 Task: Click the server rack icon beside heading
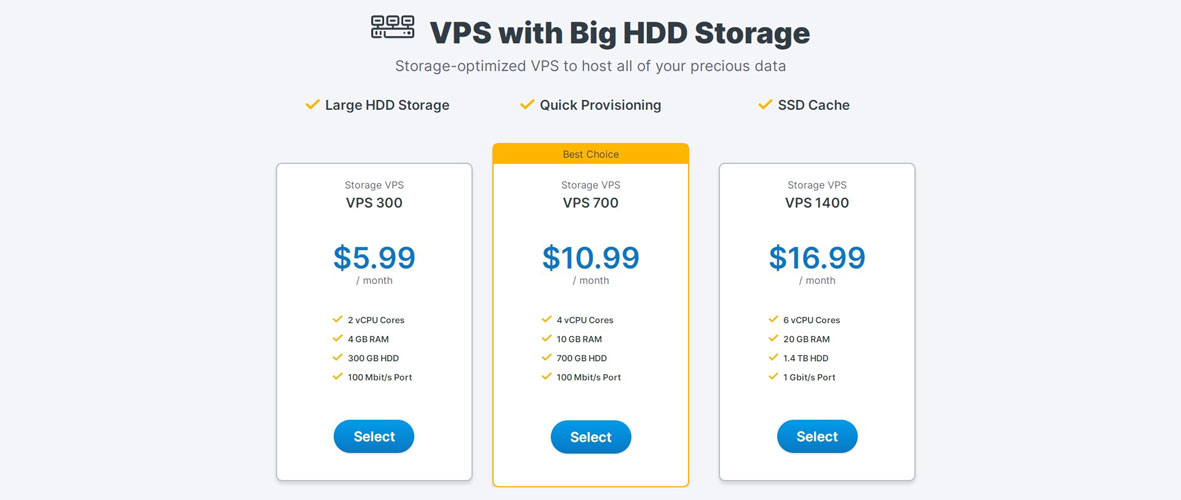tap(392, 27)
